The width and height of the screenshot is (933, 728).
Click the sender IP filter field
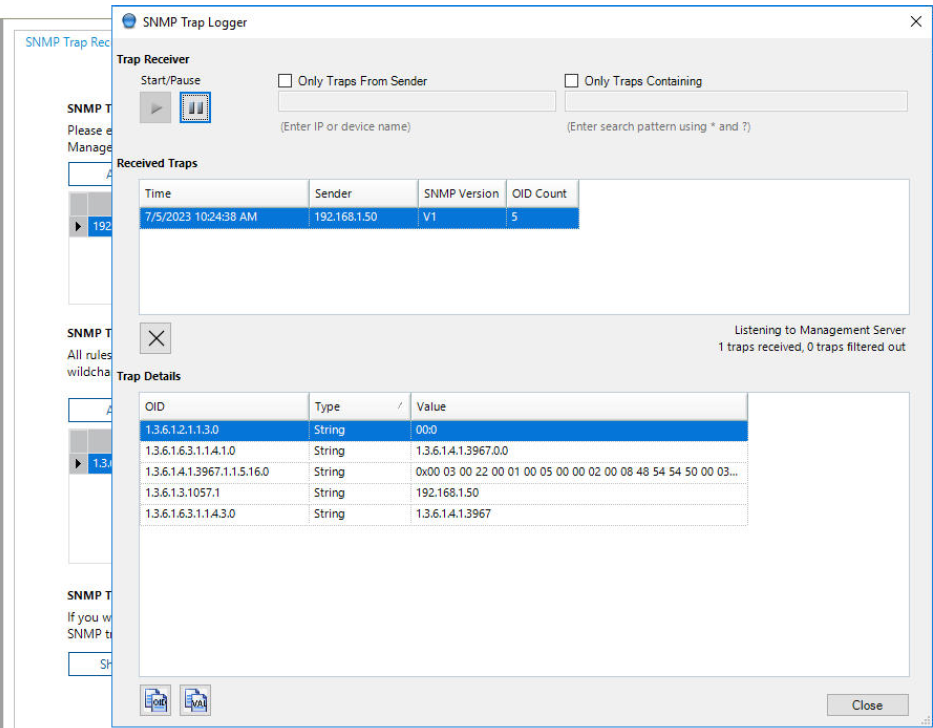coord(416,102)
